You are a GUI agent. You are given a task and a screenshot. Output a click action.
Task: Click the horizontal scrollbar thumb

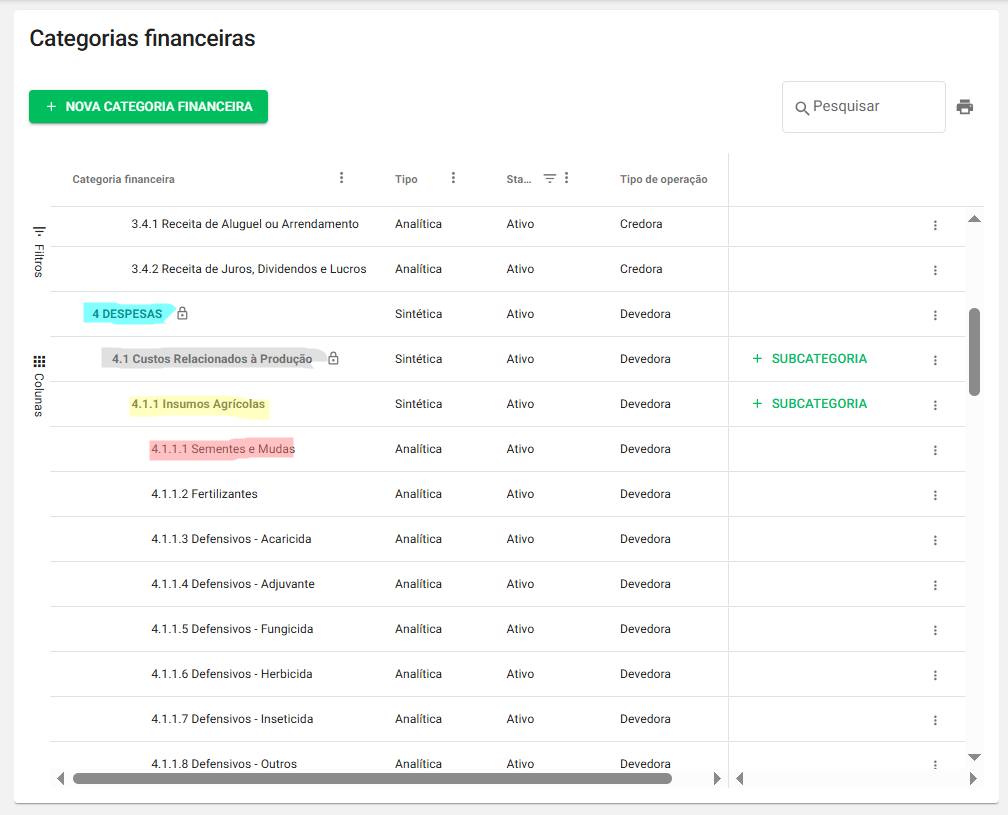tap(372, 778)
